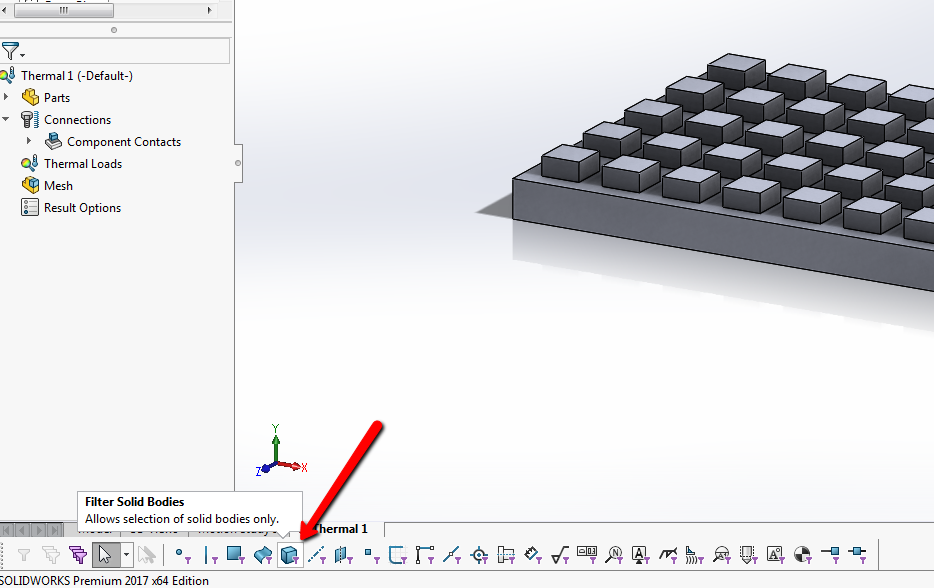The image size is (934, 588).
Task: Click left arrow of panel horizontal scrollbar
Action: pos(5,10)
